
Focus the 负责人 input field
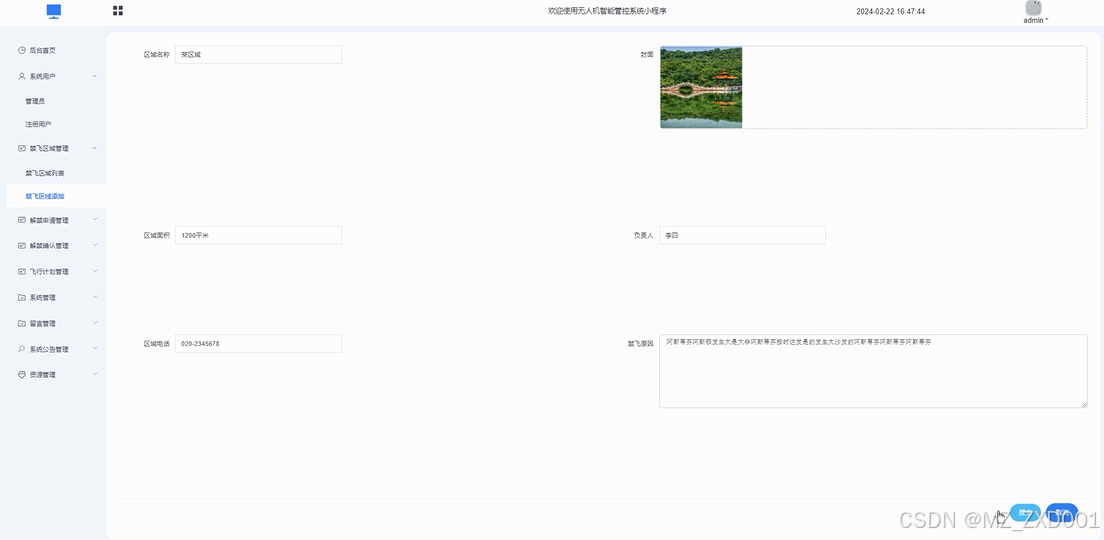(x=742, y=236)
